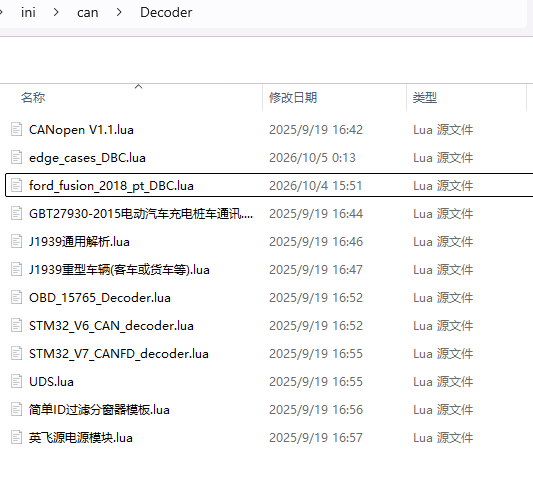Select the GBT27930-2015 charging protocol file
The width and height of the screenshot is (533, 483).
click(141, 213)
